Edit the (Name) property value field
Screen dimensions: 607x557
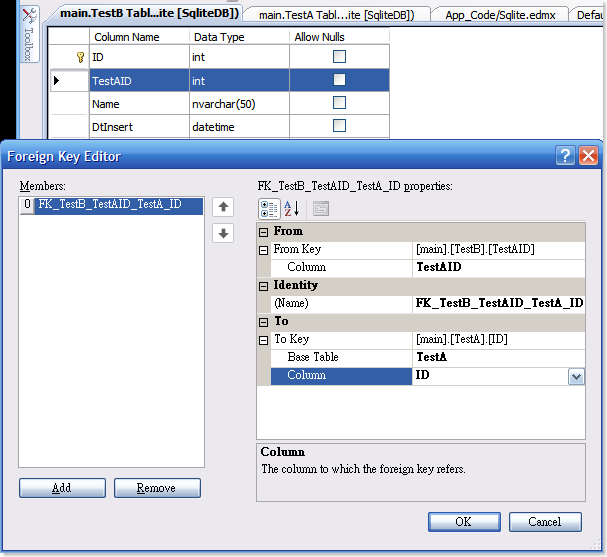(499, 303)
